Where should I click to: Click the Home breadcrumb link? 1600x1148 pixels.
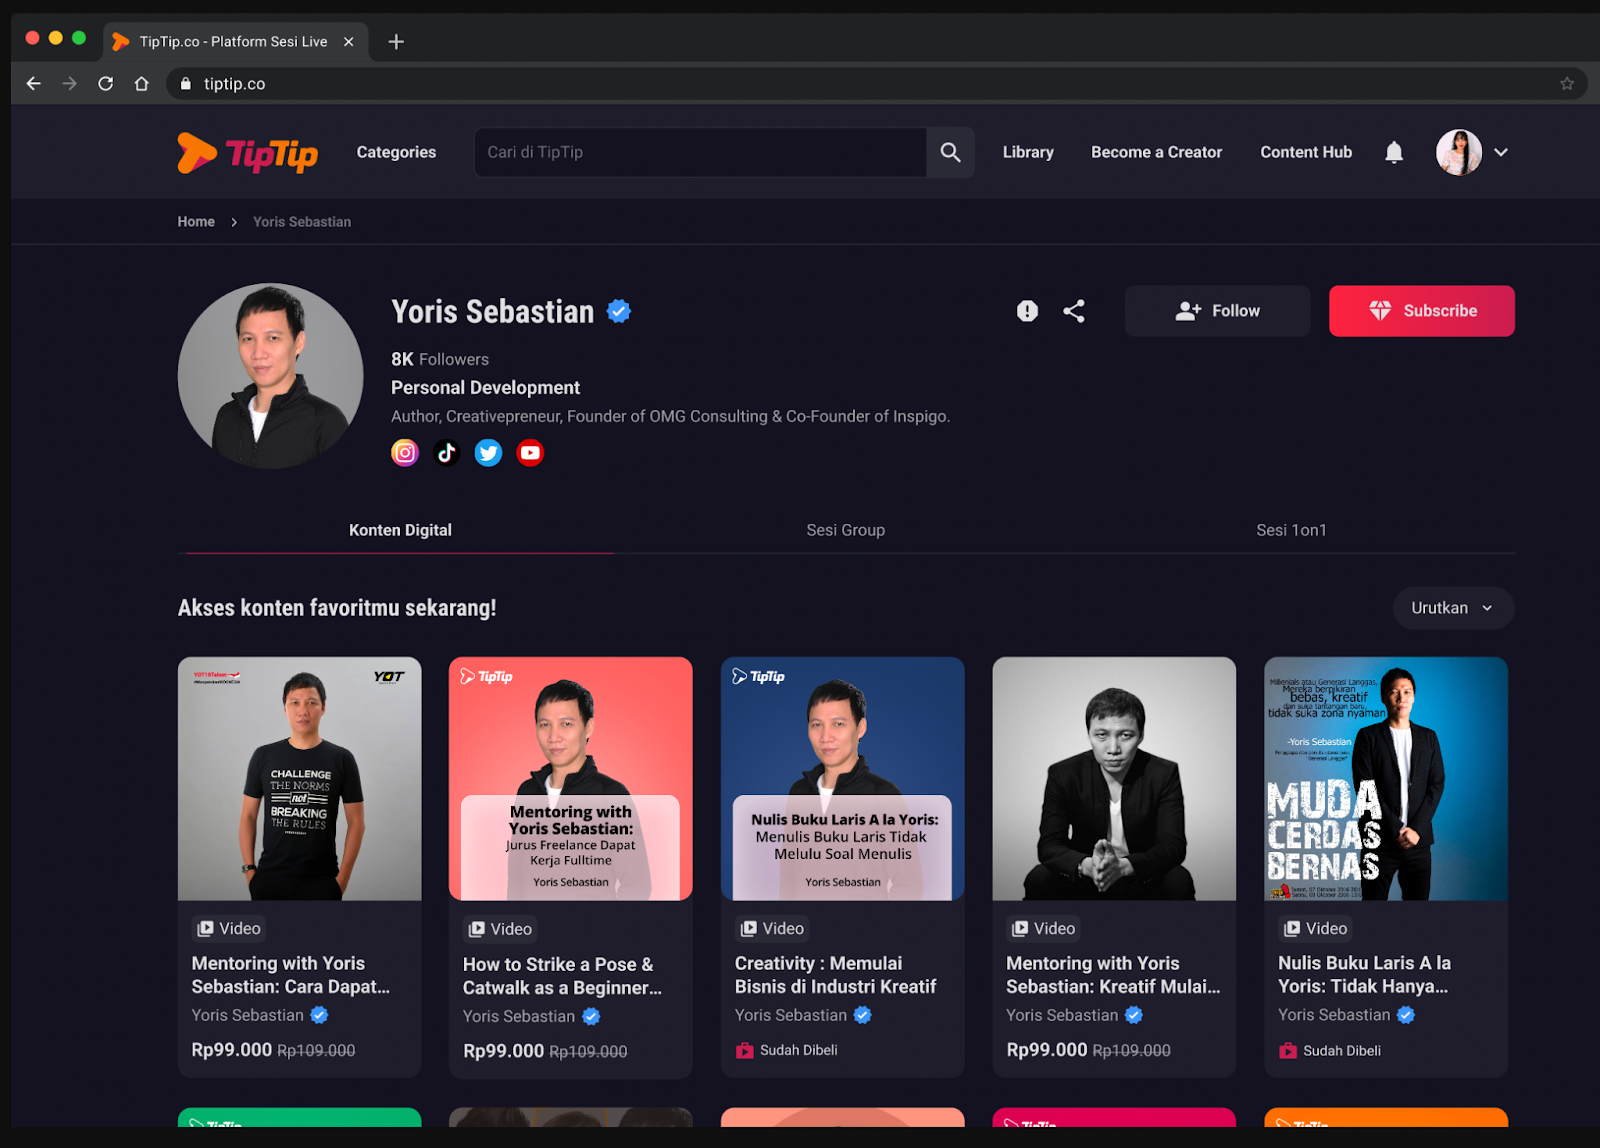tap(196, 222)
